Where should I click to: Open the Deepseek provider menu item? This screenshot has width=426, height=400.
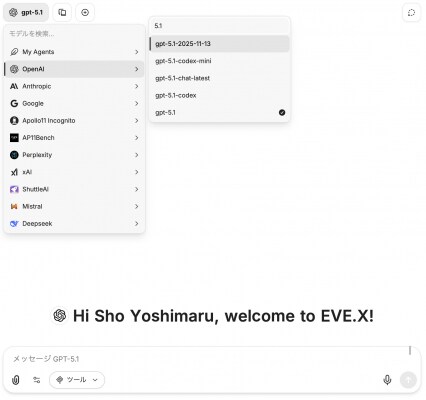tap(74, 224)
